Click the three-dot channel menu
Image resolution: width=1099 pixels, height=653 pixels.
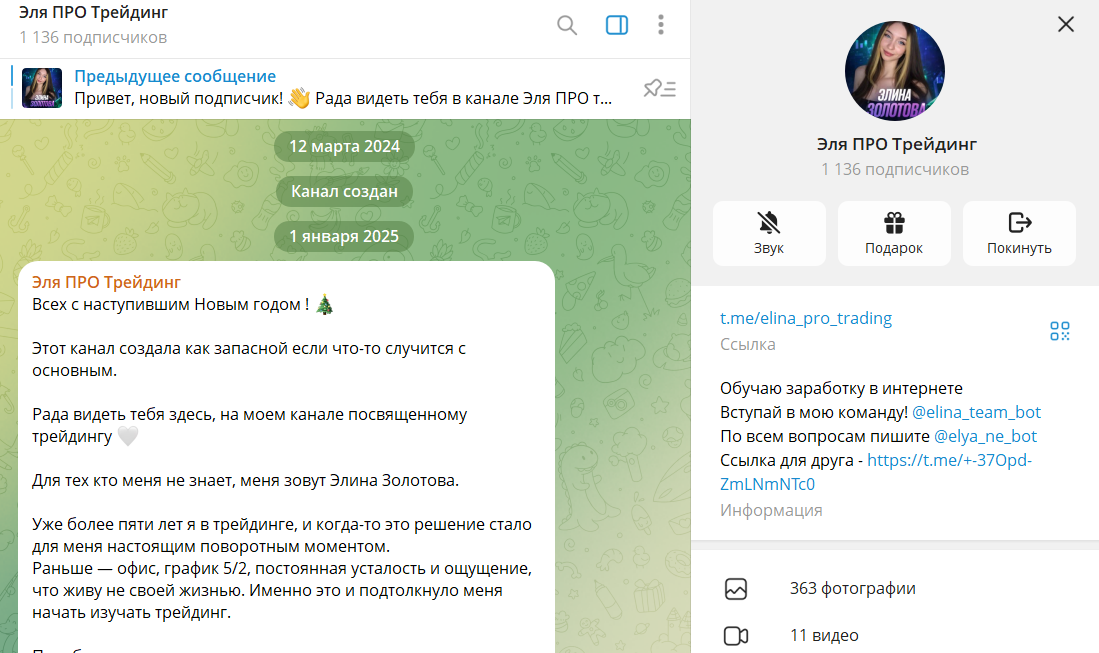point(661,26)
